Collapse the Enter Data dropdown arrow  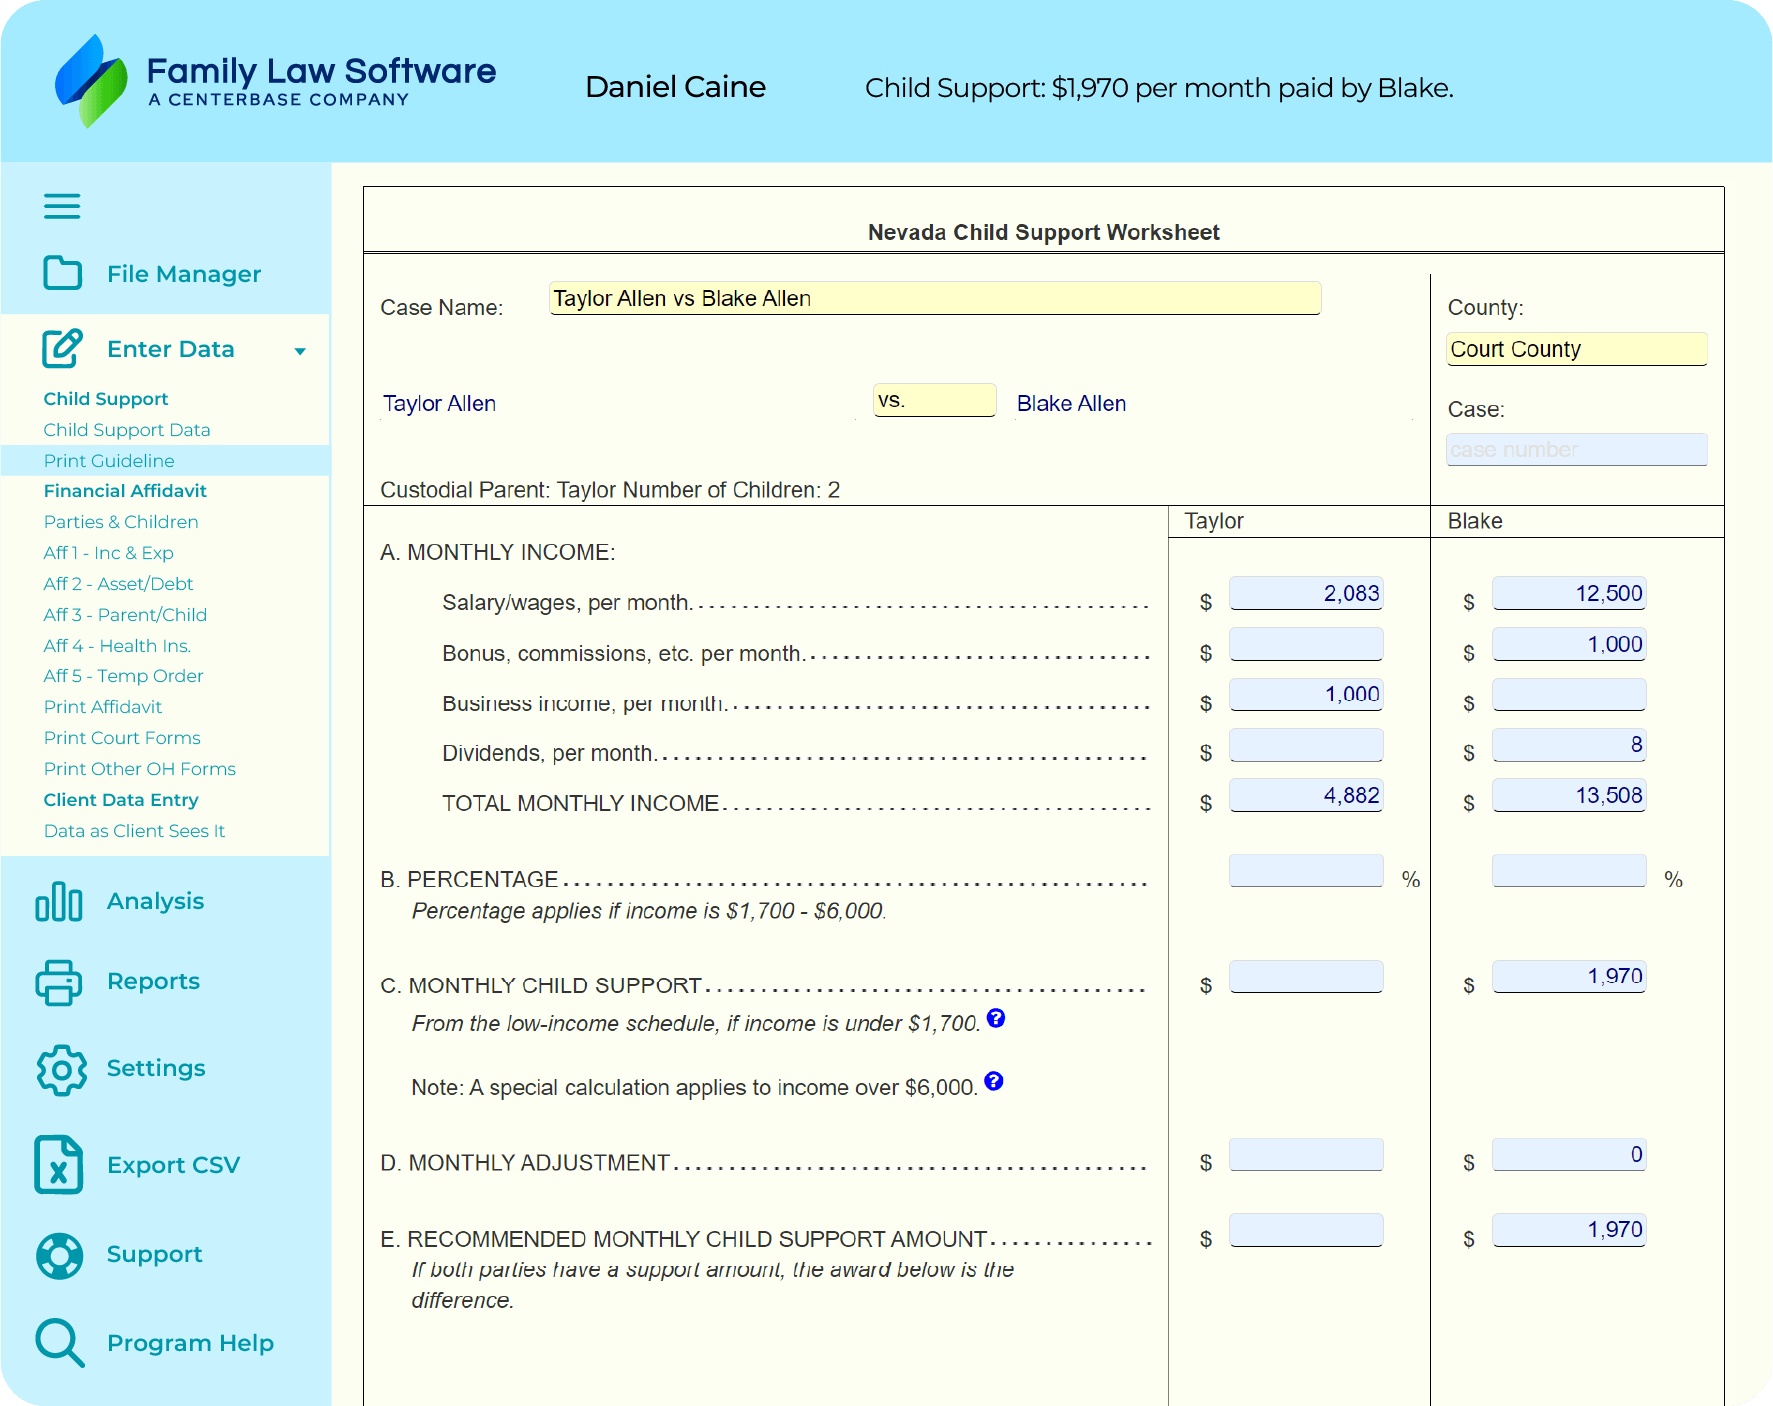[x=300, y=351]
